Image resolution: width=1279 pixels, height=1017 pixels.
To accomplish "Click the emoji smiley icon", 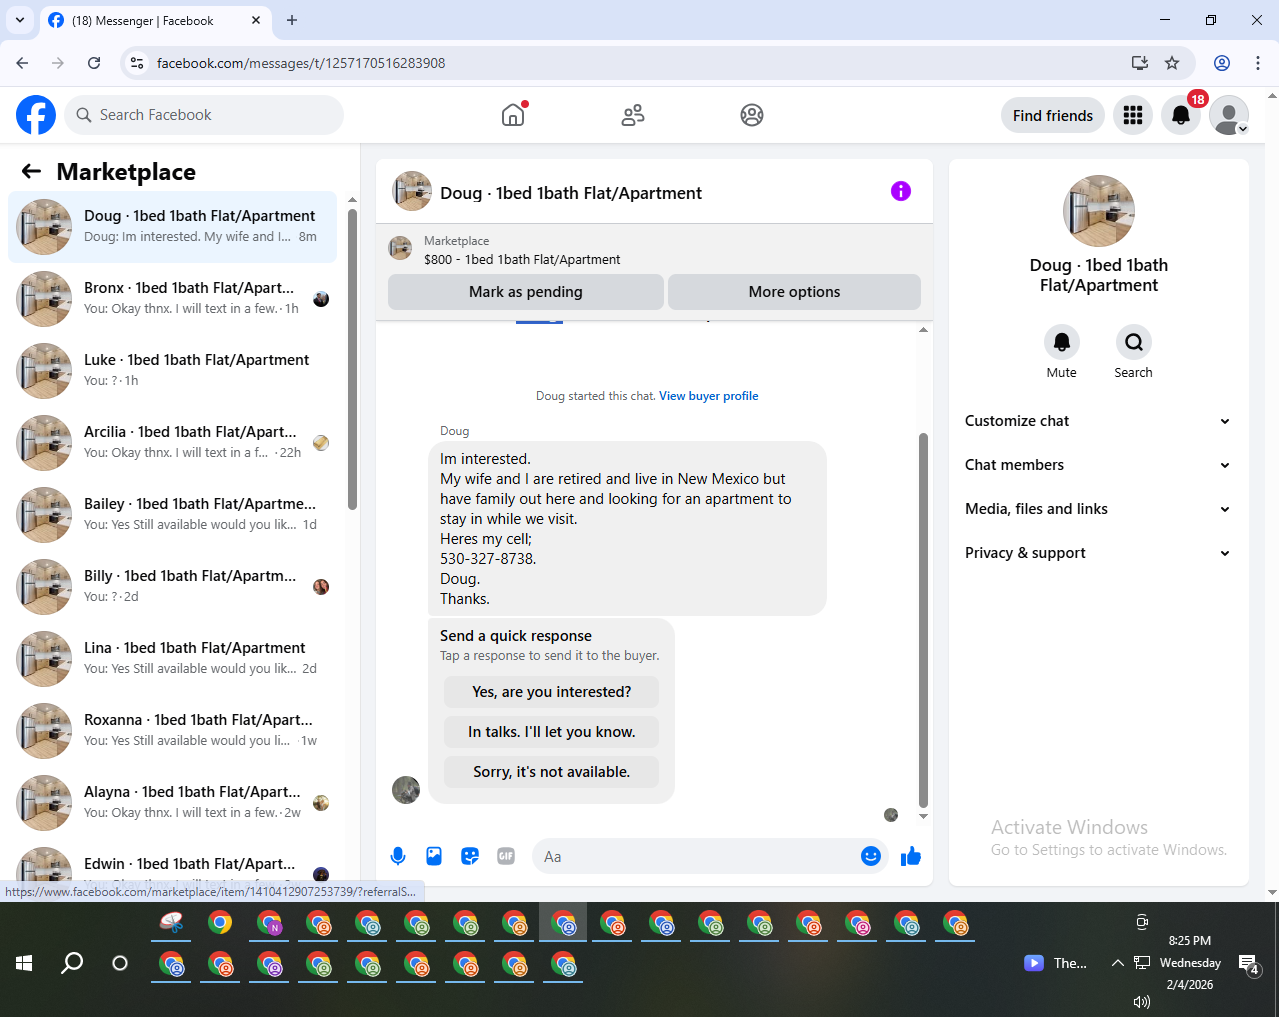I will pyautogui.click(x=871, y=856).
